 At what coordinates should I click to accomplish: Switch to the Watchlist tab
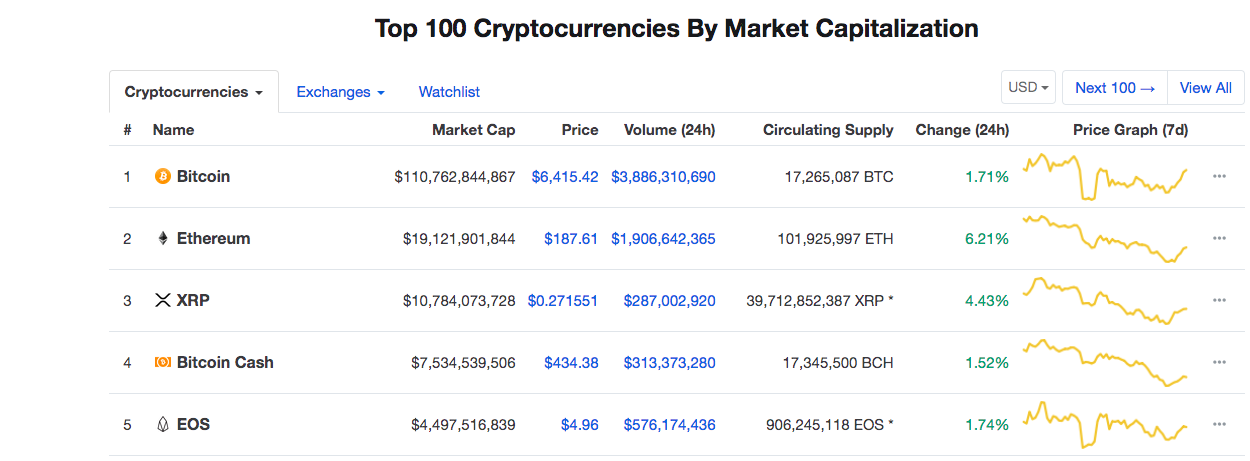pos(449,92)
